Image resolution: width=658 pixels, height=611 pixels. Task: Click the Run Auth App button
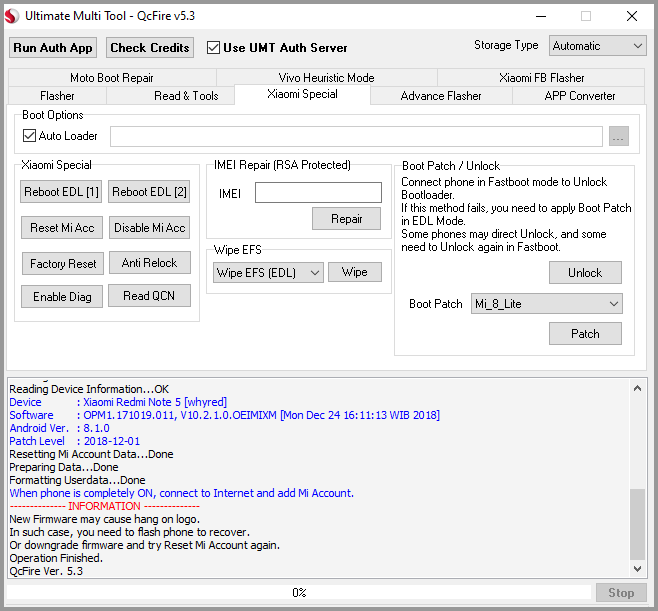(x=53, y=48)
